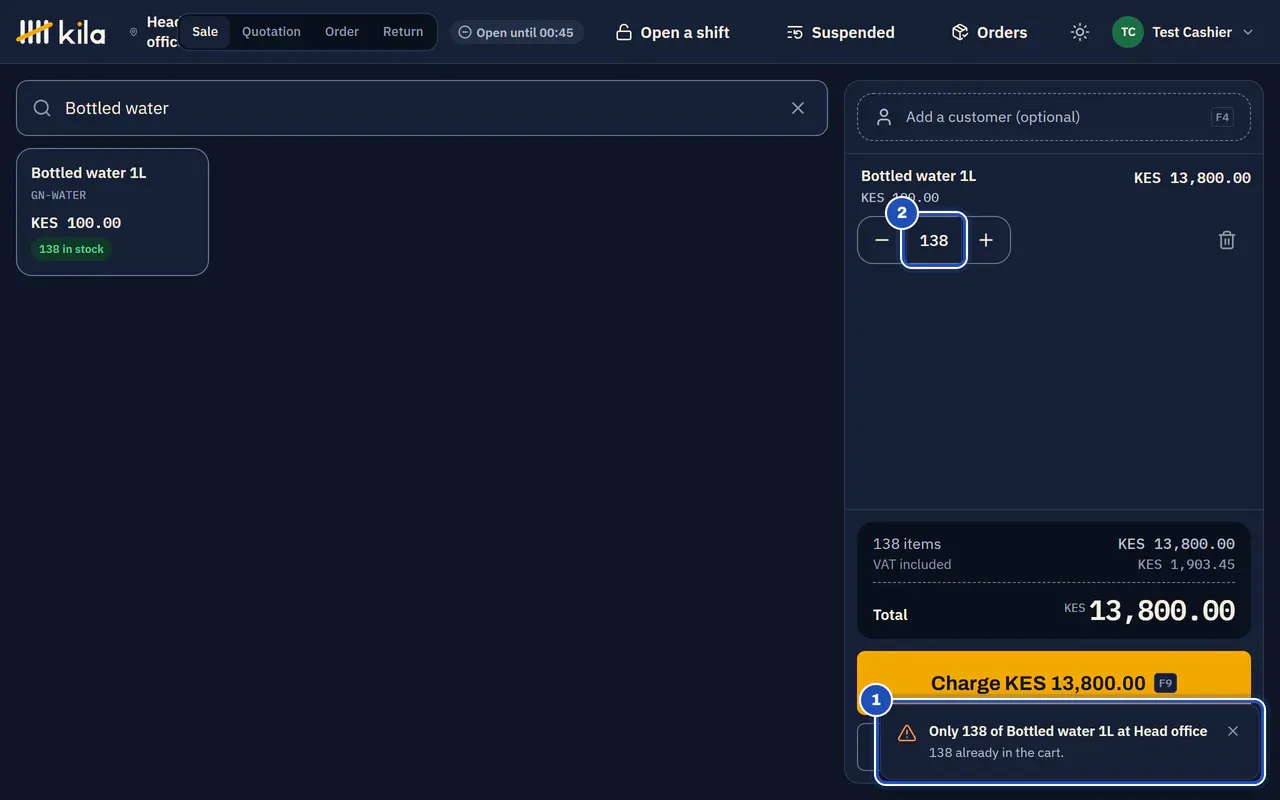Dismiss the stock warning notification

coord(1233,731)
